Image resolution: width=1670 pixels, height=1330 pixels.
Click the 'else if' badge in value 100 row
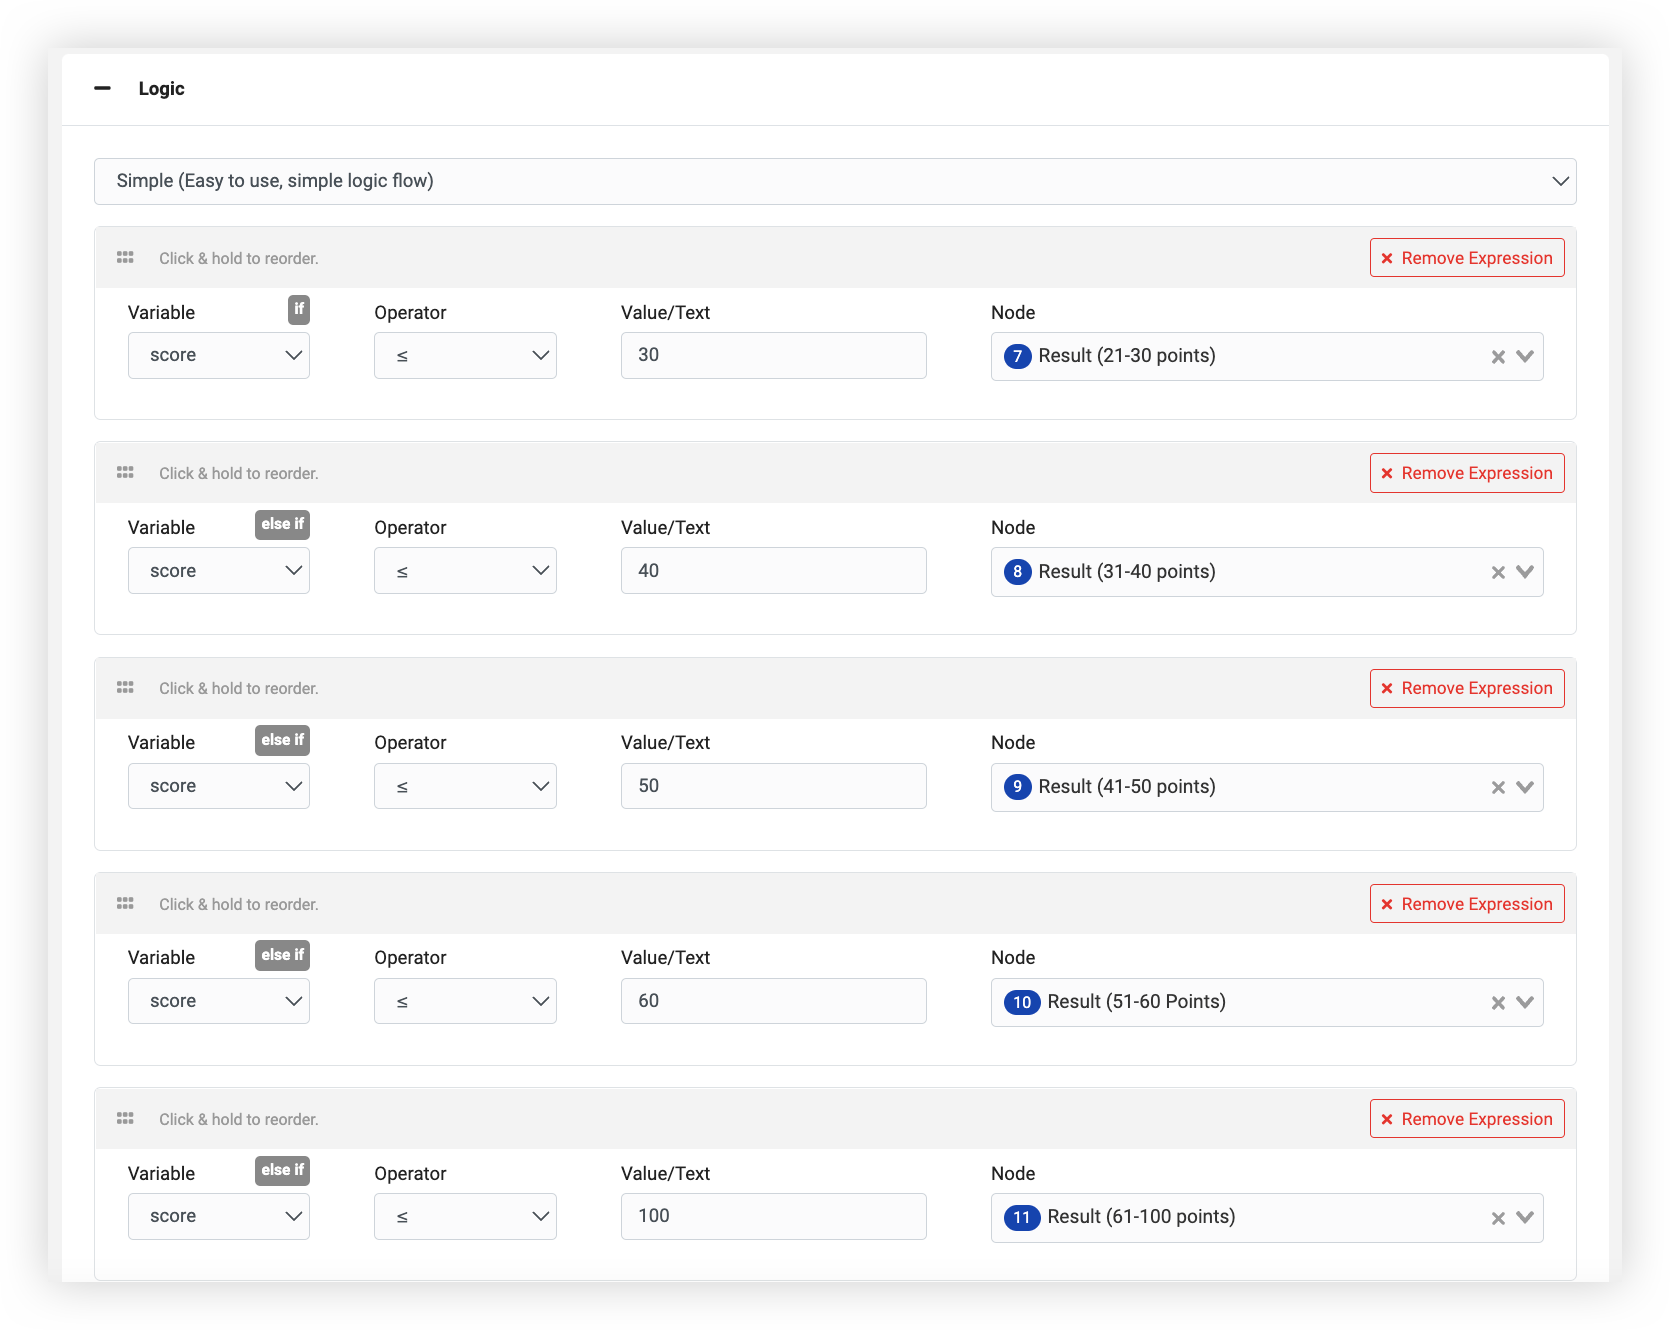coord(282,1170)
